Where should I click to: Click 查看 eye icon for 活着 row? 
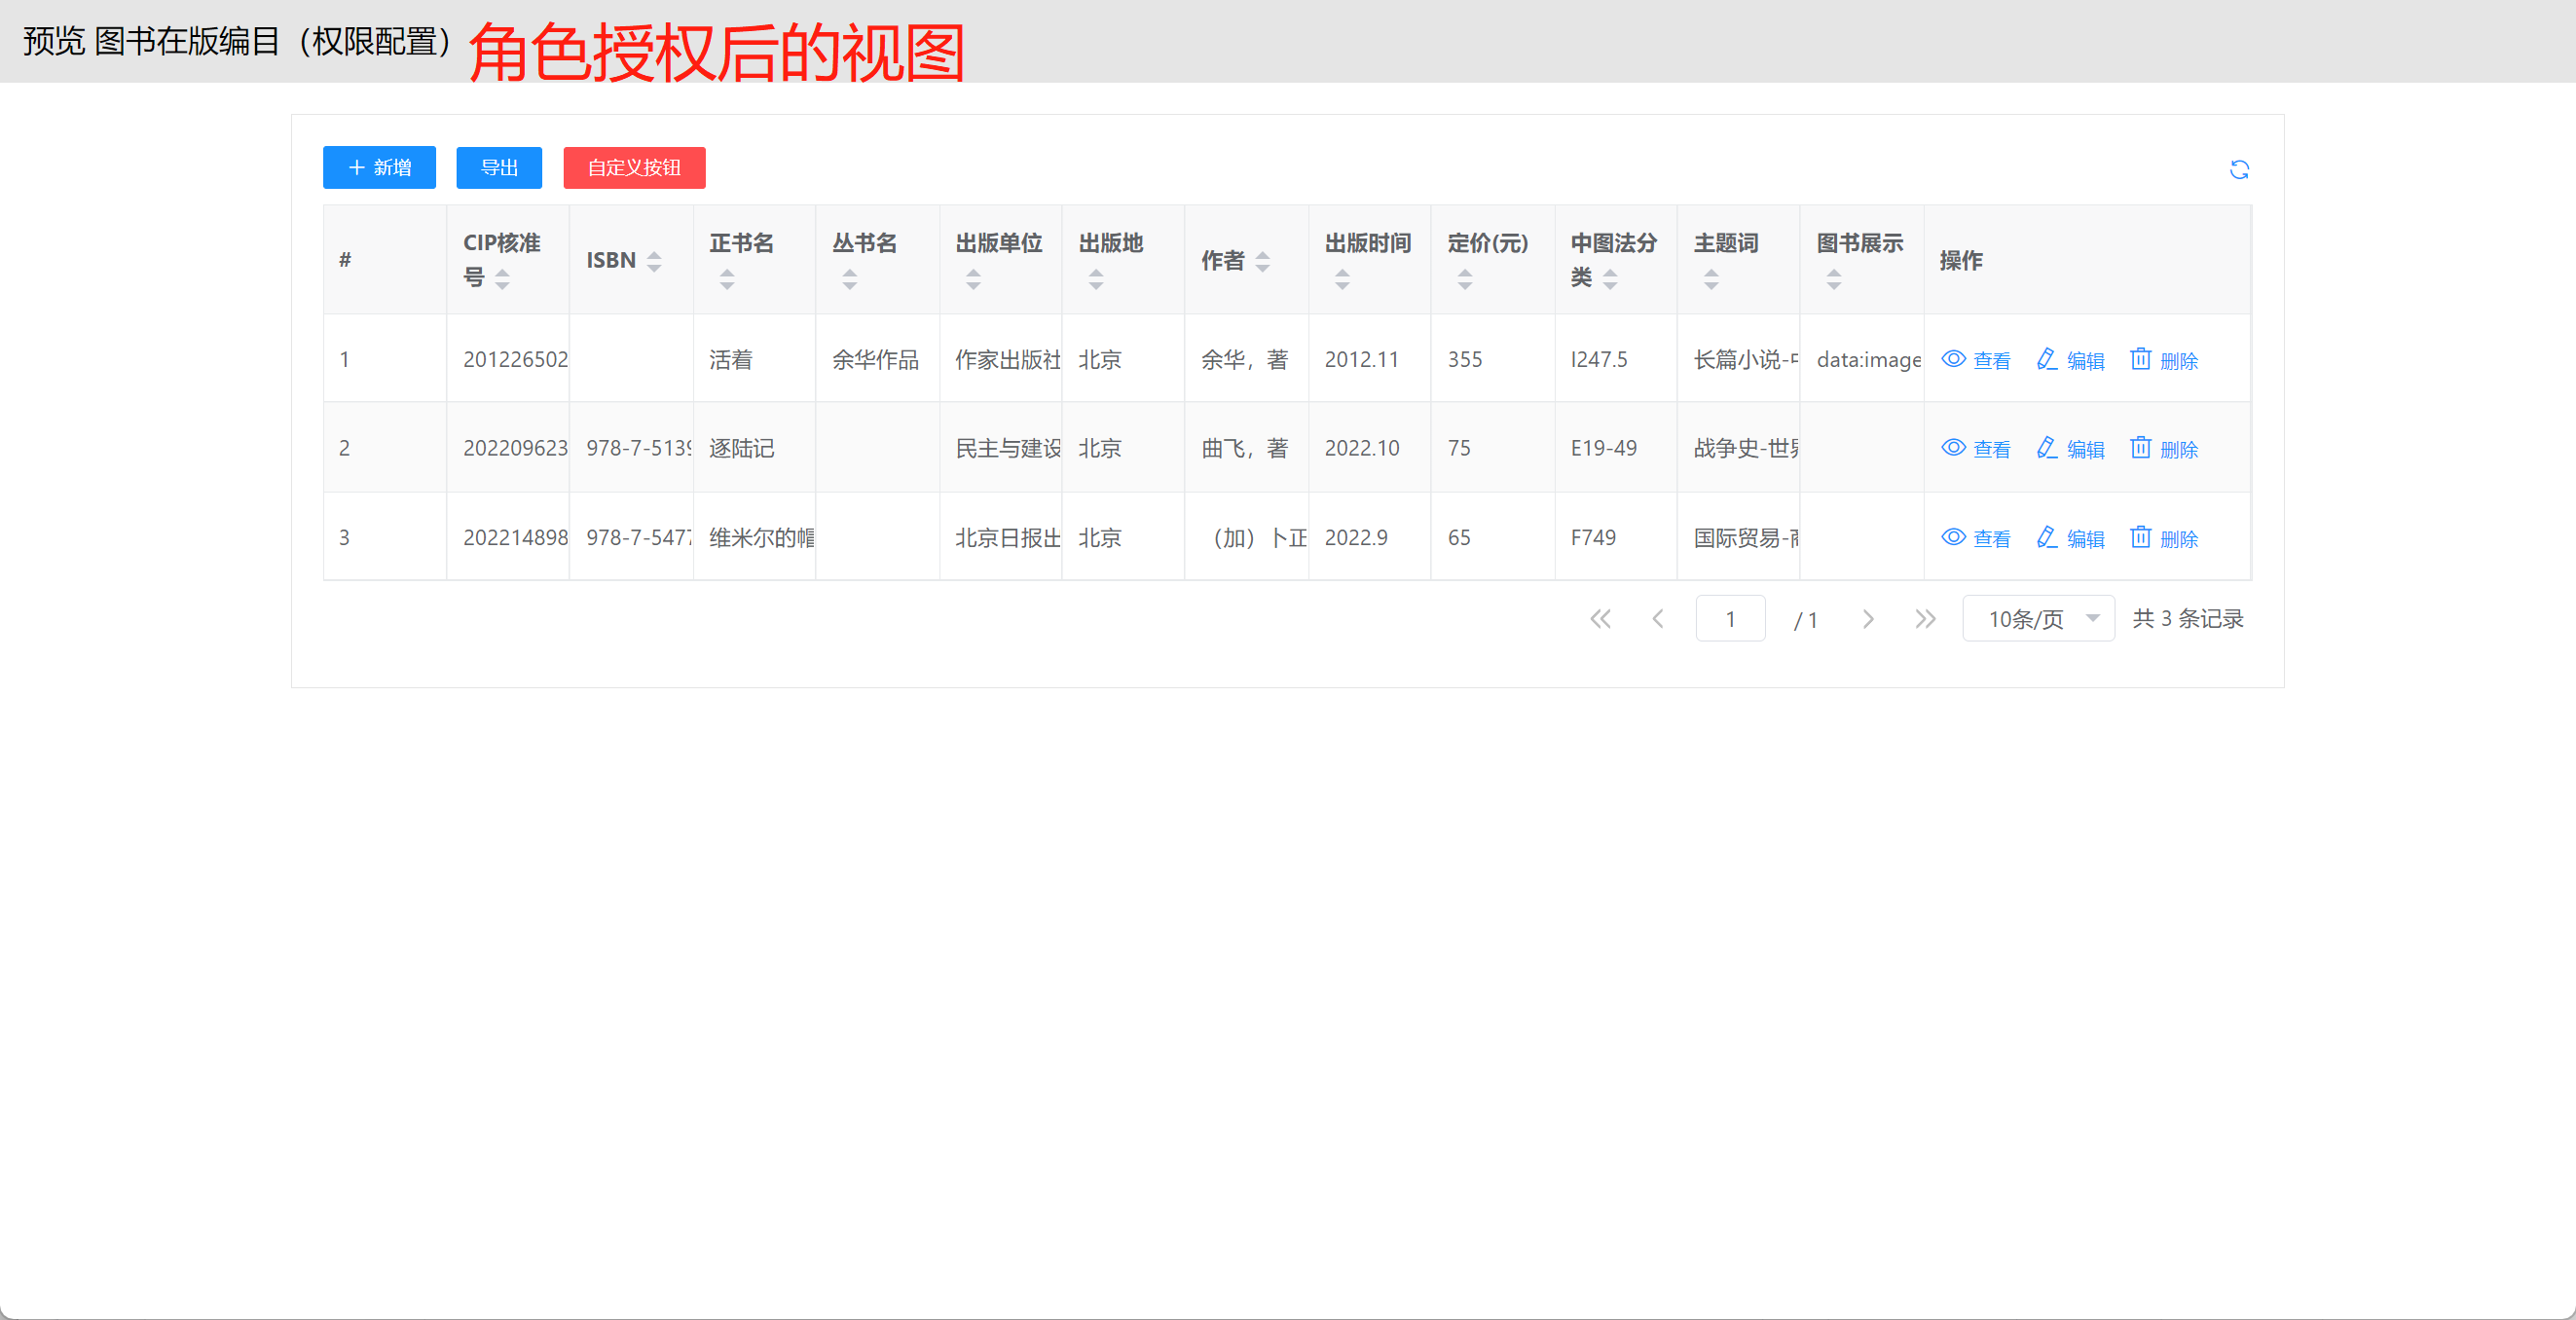[1953, 359]
